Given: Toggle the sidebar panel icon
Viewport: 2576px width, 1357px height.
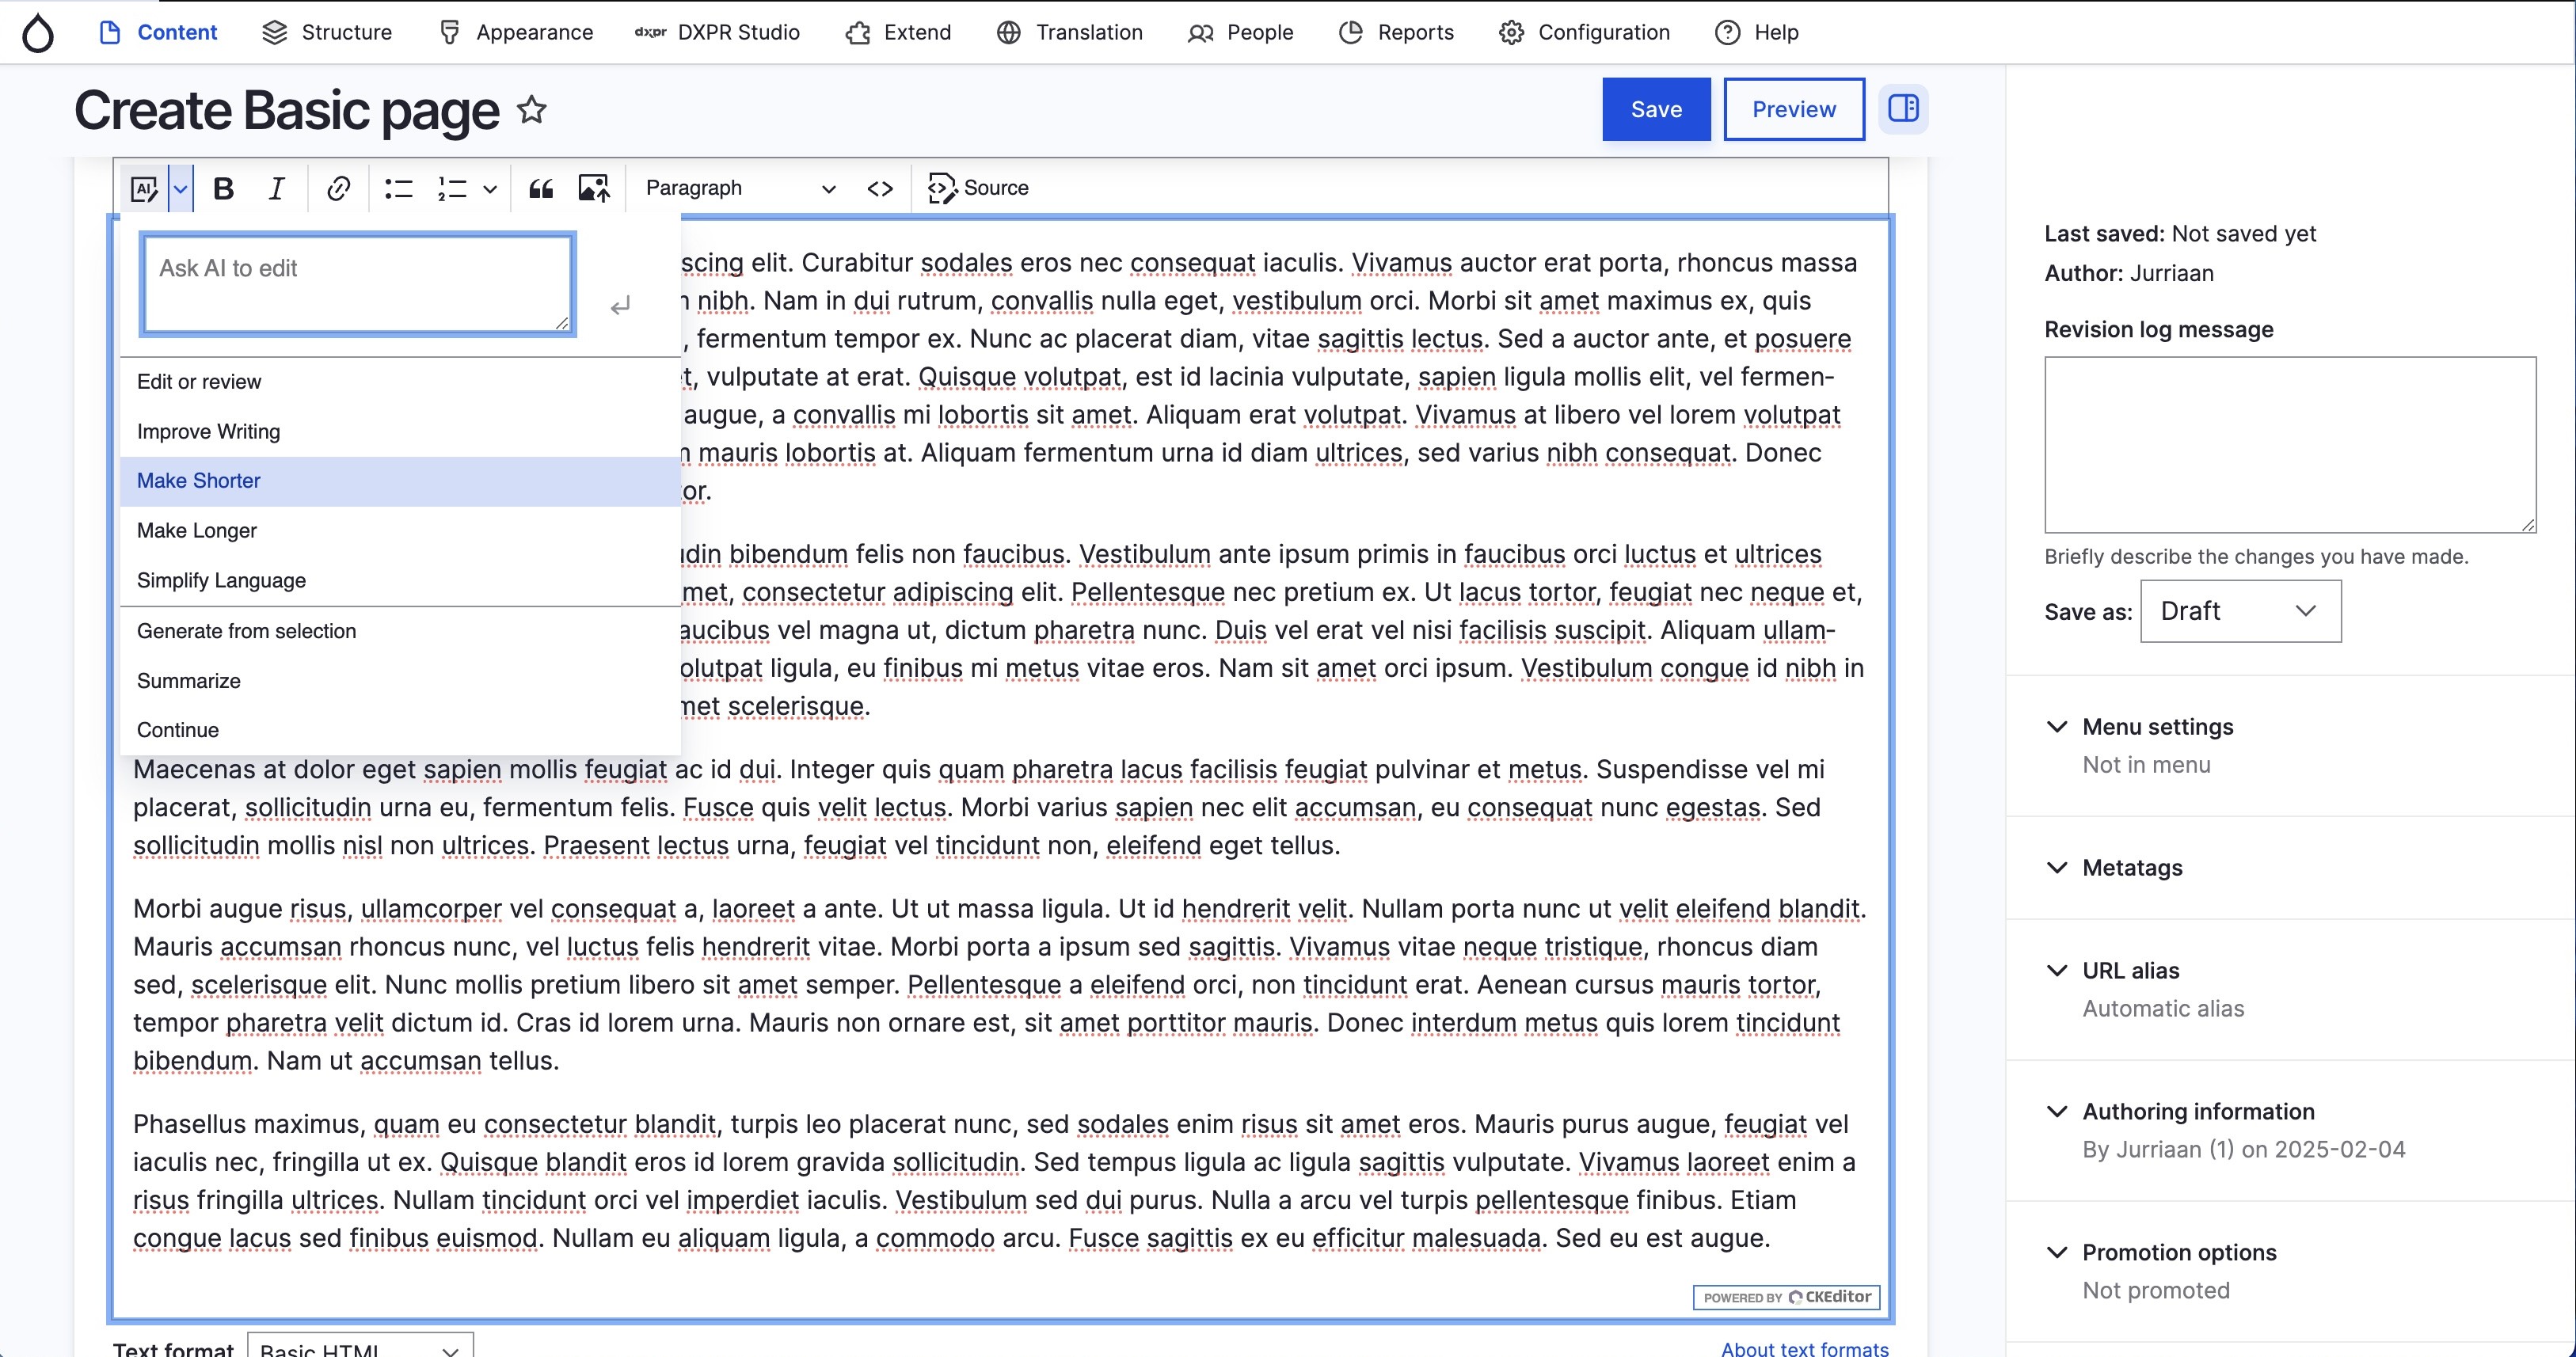Looking at the screenshot, I should (1903, 108).
